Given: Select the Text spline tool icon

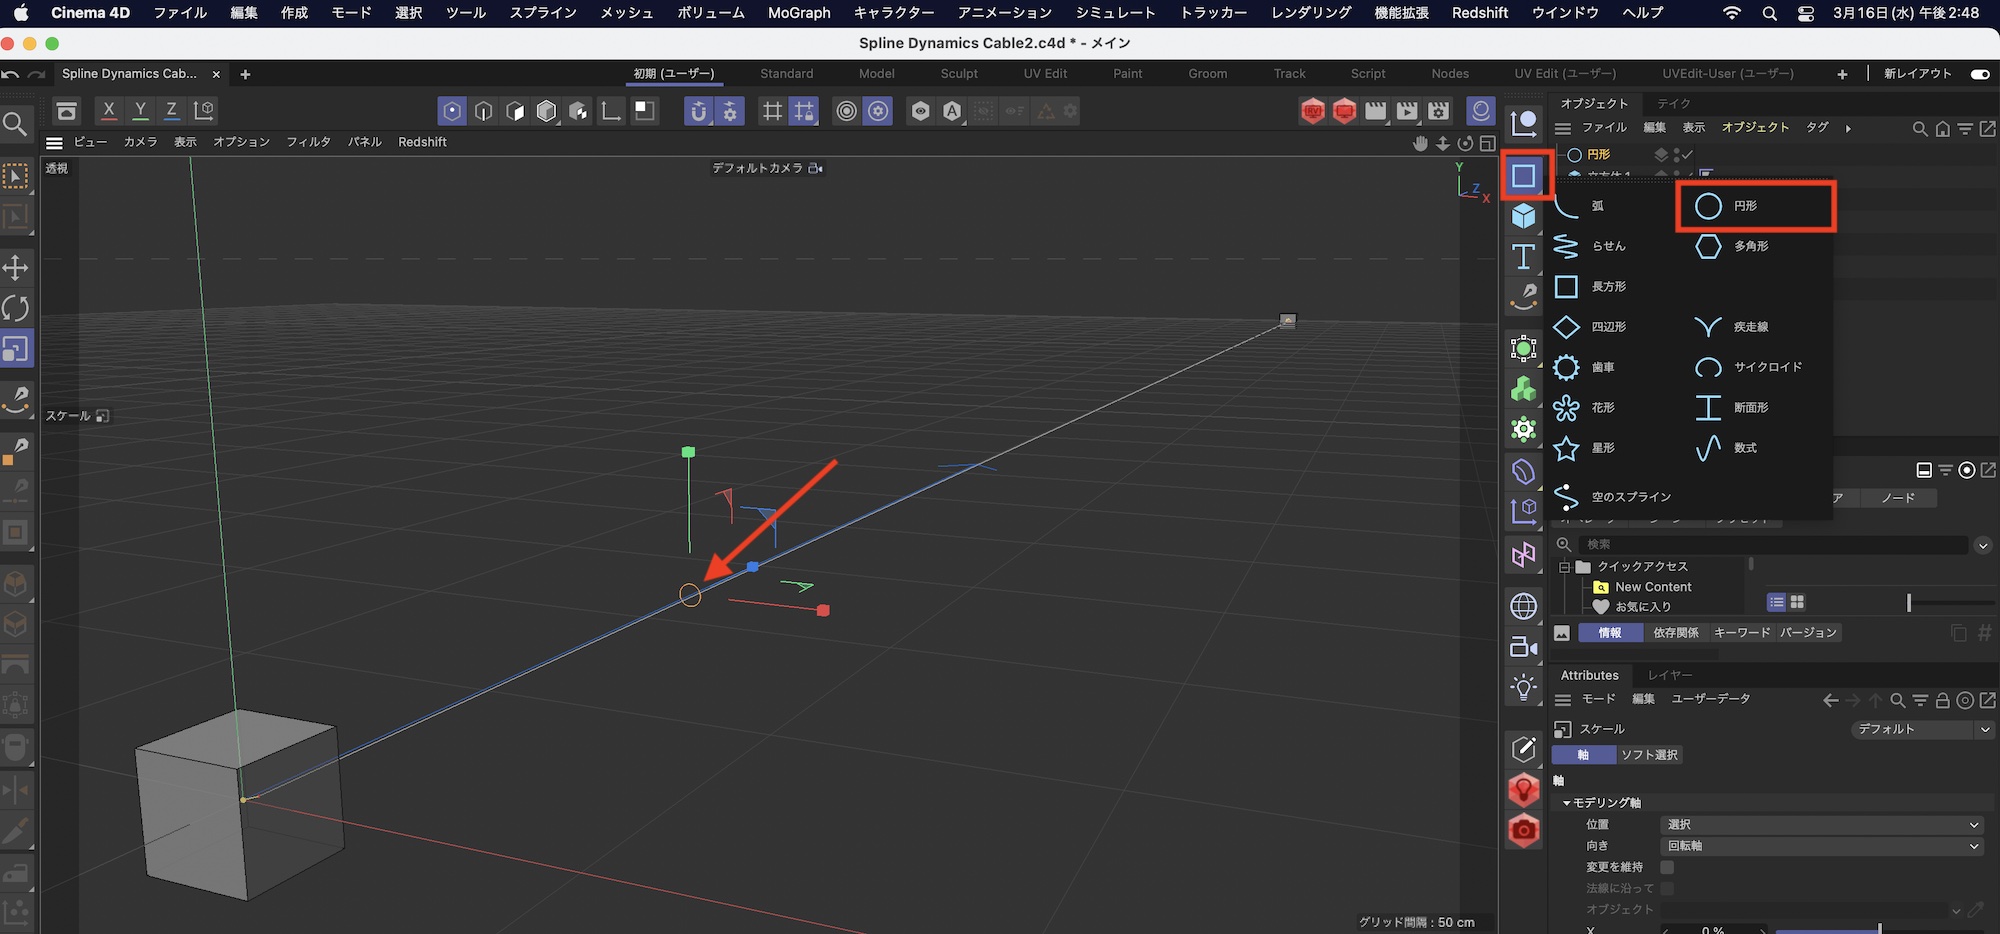Looking at the screenshot, I should tap(1523, 257).
